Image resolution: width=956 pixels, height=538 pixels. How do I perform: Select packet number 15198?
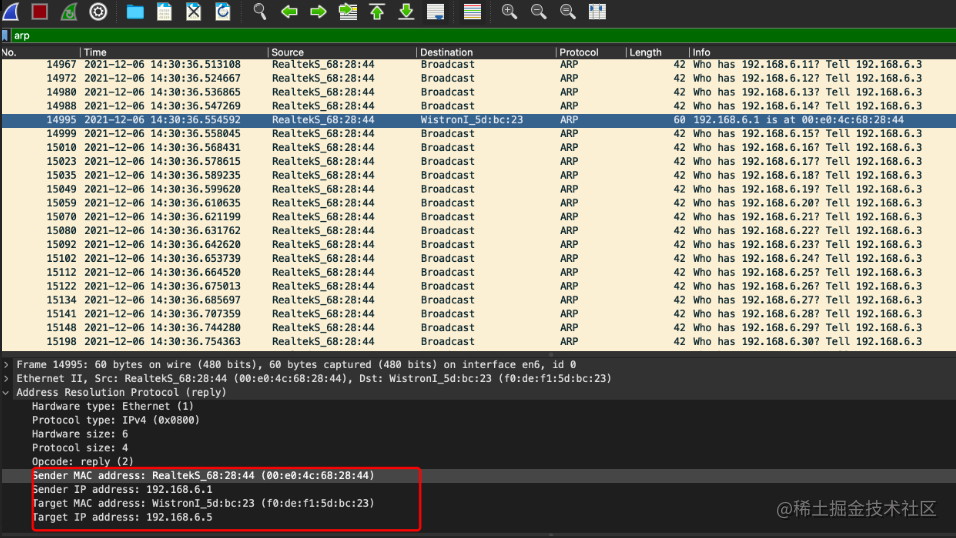pos(478,342)
